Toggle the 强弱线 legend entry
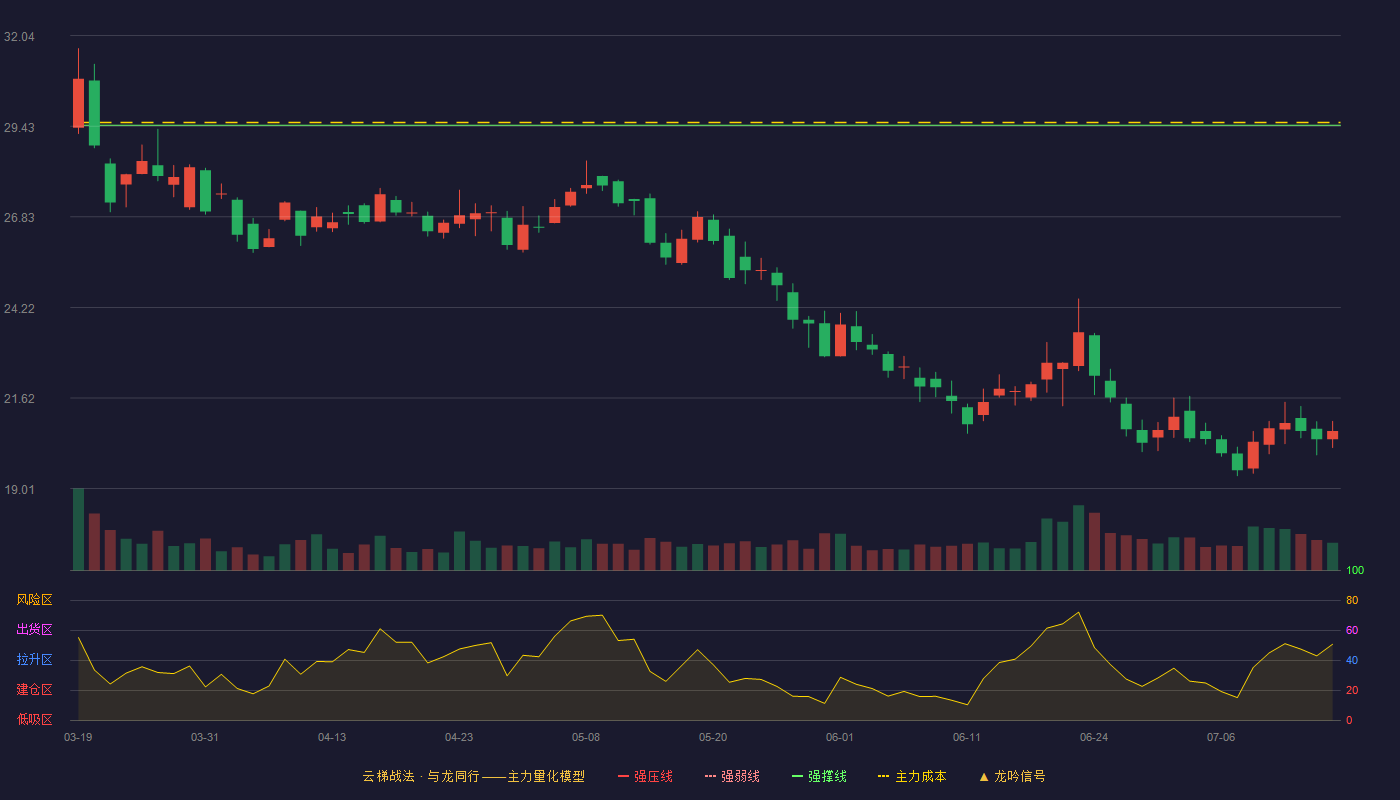Viewport: 1400px width, 800px height. click(x=732, y=776)
